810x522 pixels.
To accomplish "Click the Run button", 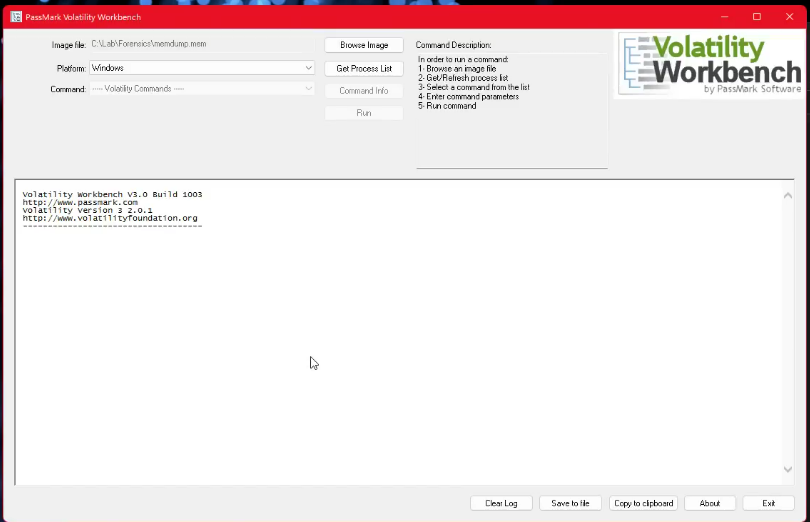I will click(x=364, y=113).
